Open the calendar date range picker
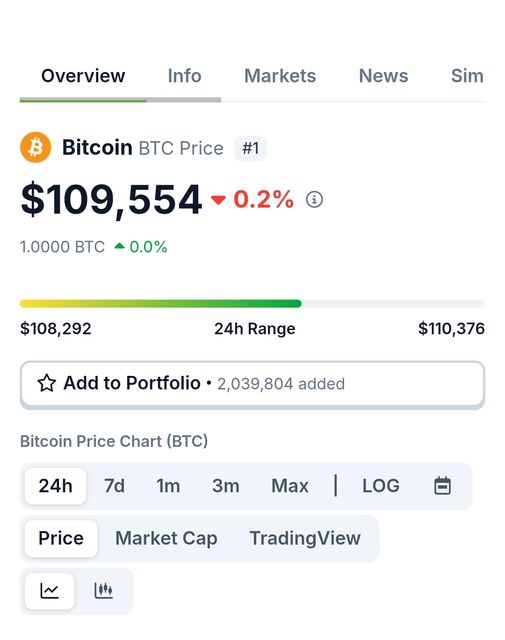This screenshot has height=640, width=505. tap(442, 486)
